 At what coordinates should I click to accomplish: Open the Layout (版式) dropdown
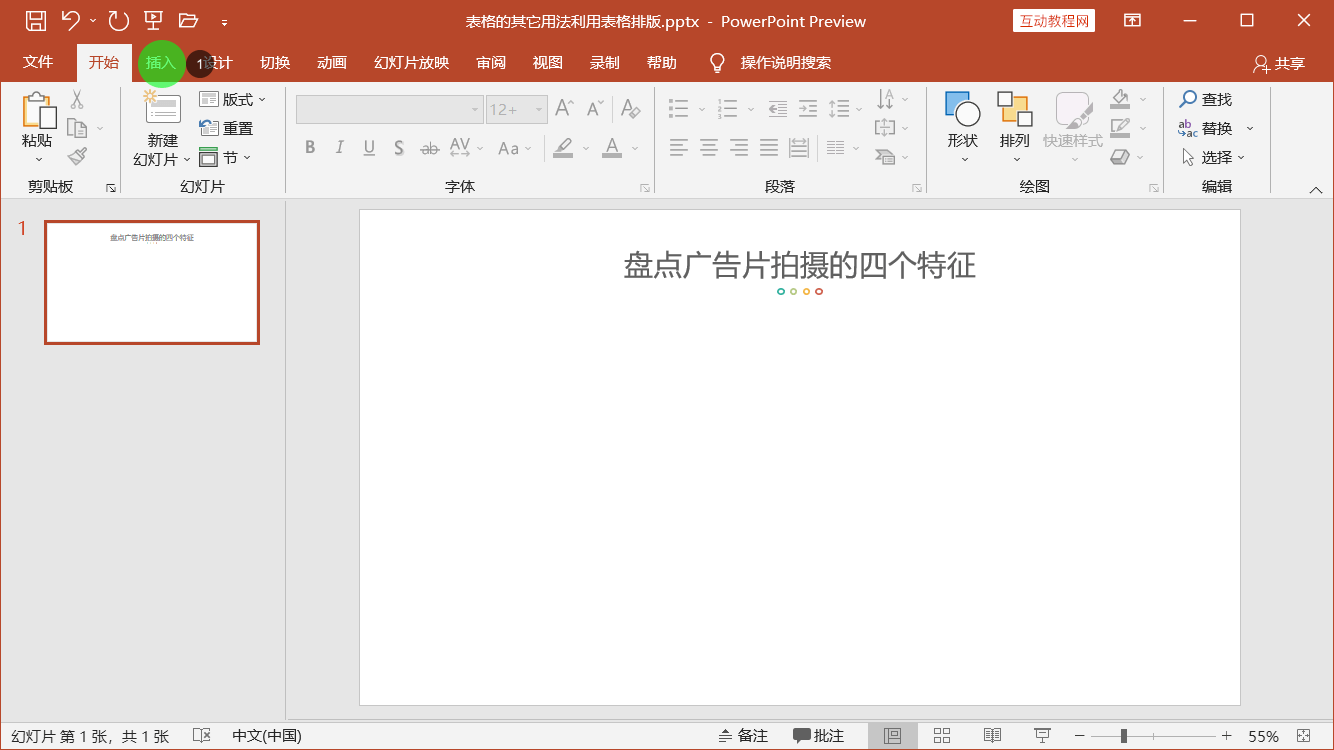click(x=233, y=98)
